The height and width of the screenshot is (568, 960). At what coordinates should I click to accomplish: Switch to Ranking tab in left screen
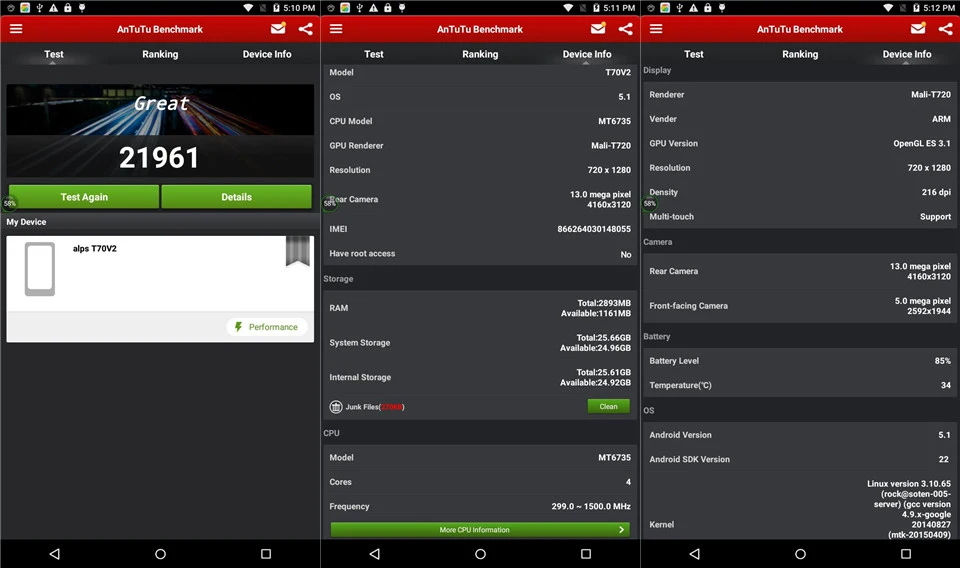[160, 54]
